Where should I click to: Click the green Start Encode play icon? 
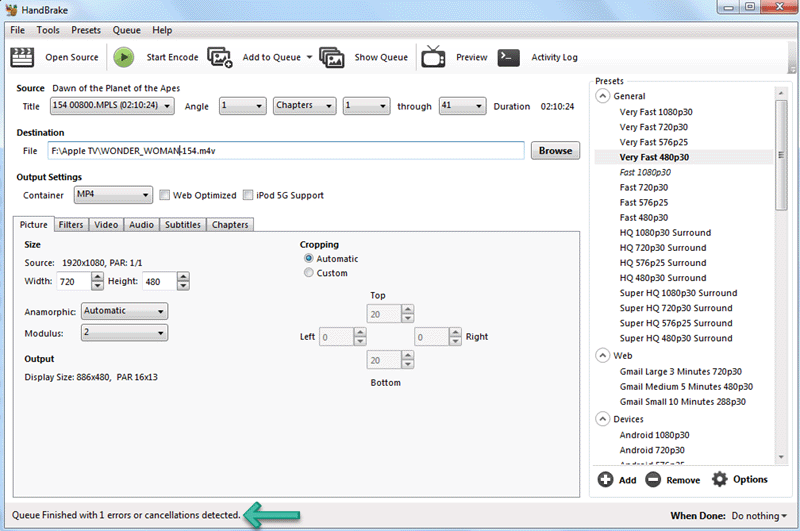123,57
